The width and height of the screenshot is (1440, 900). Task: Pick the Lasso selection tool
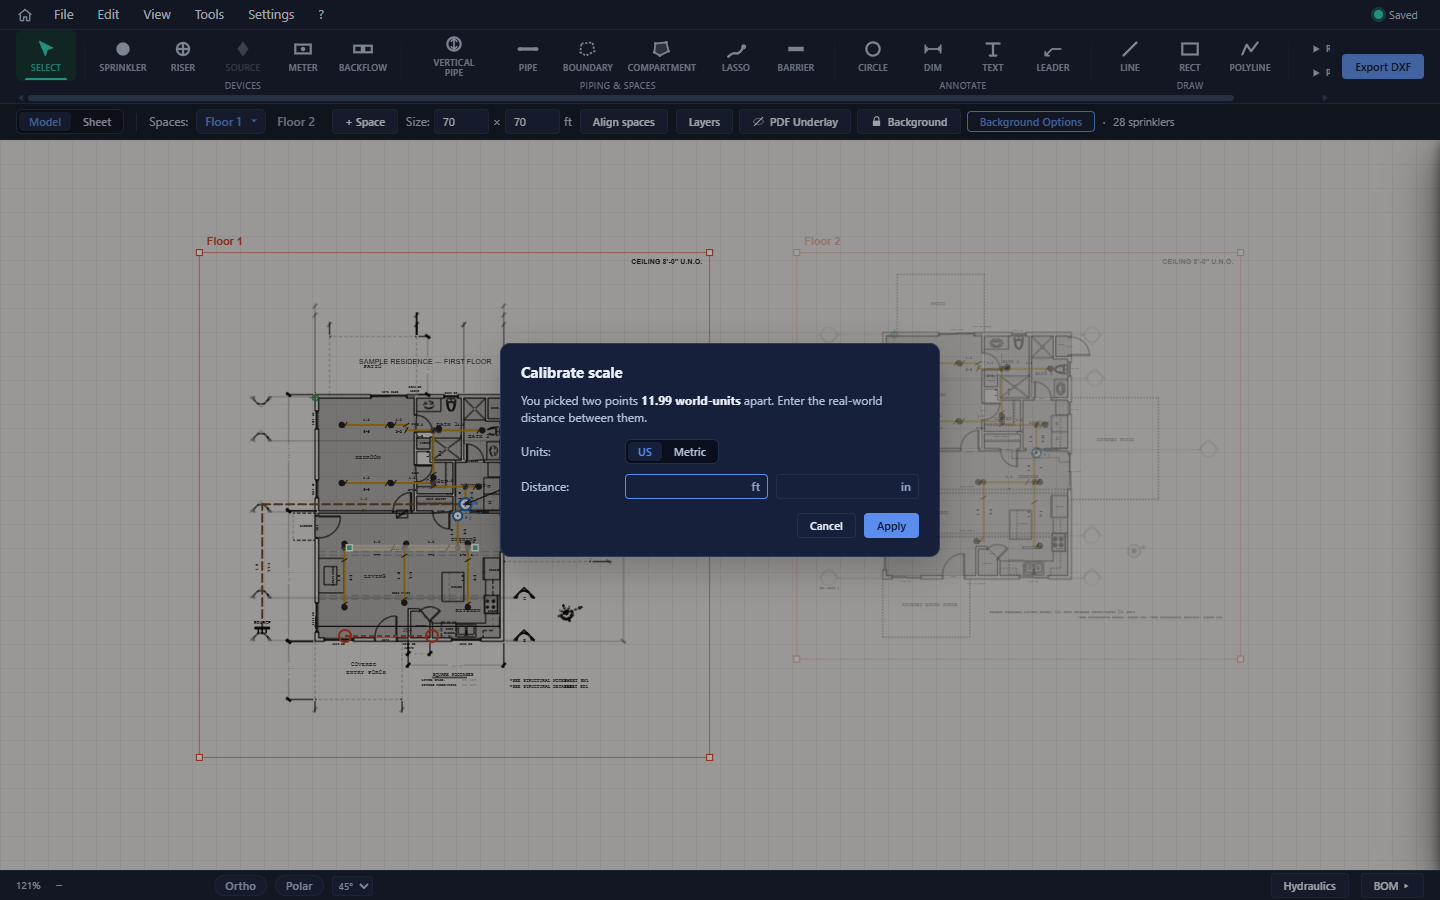(x=736, y=56)
